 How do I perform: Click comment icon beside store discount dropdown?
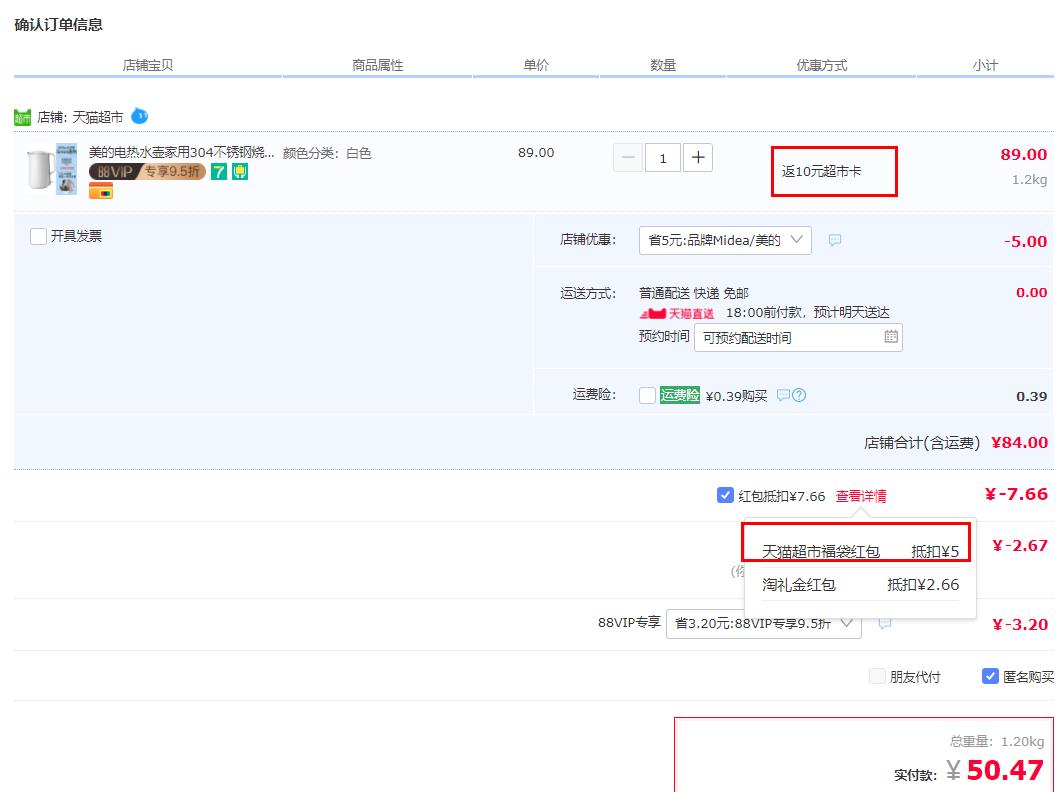point(835,240)
